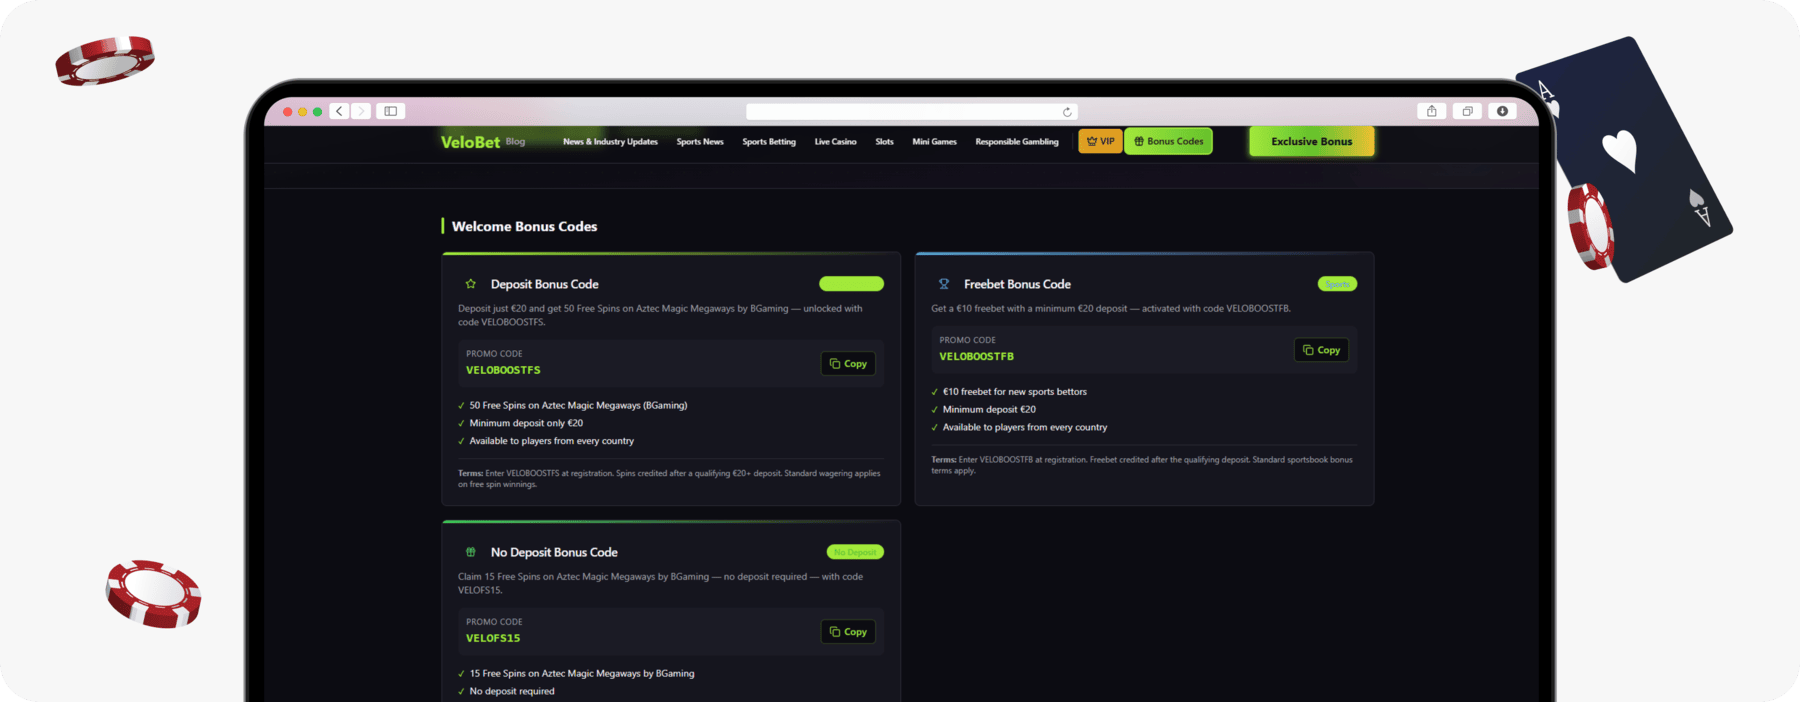Copy the VELOFS15 promo code

[848, 632]
